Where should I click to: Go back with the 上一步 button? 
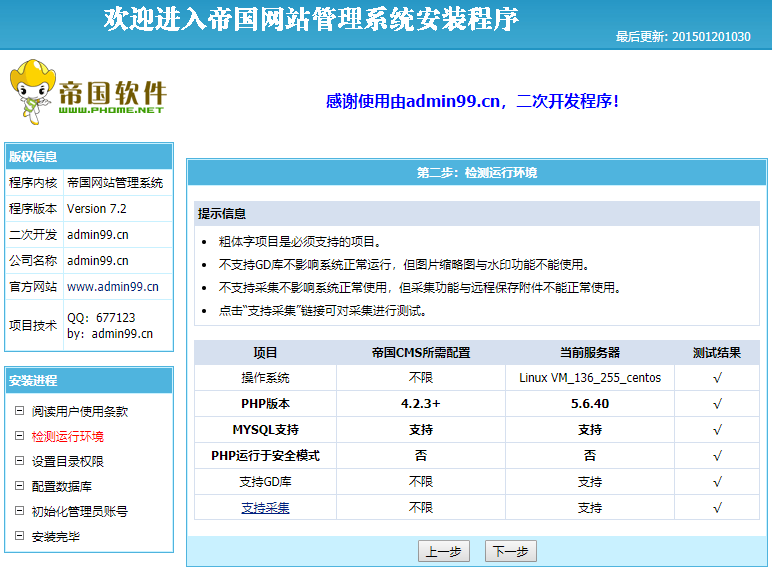click(x=444, y=551)
